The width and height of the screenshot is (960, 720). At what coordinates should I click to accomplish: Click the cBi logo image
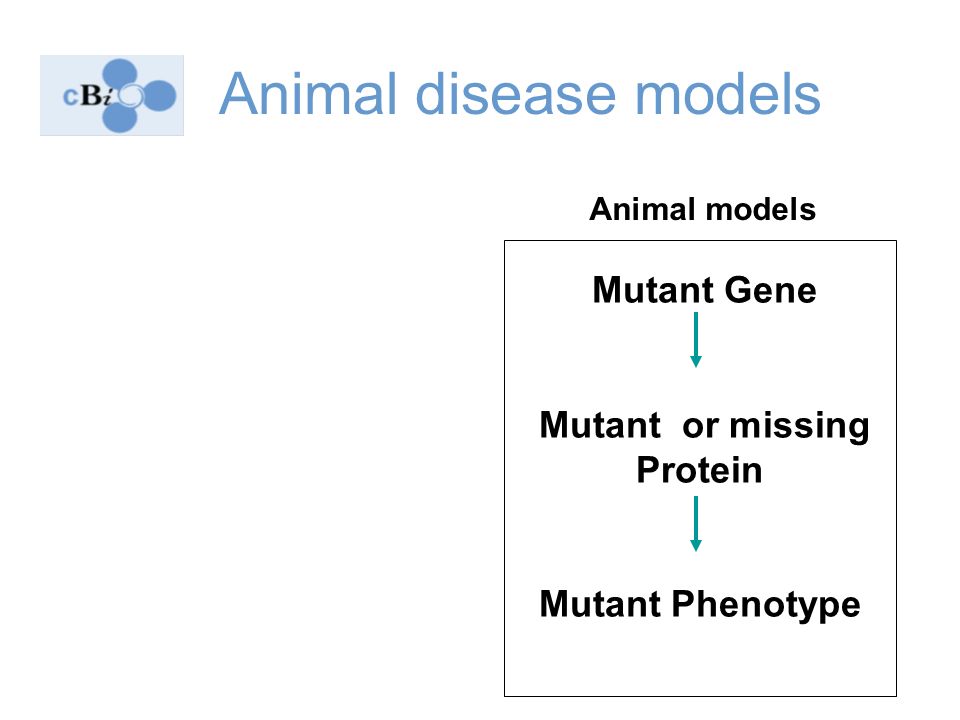(x=112, y=96)
